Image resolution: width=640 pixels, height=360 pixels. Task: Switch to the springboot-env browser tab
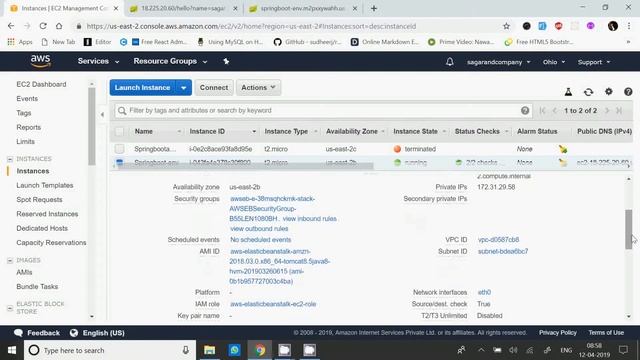[x=302, y=8]
